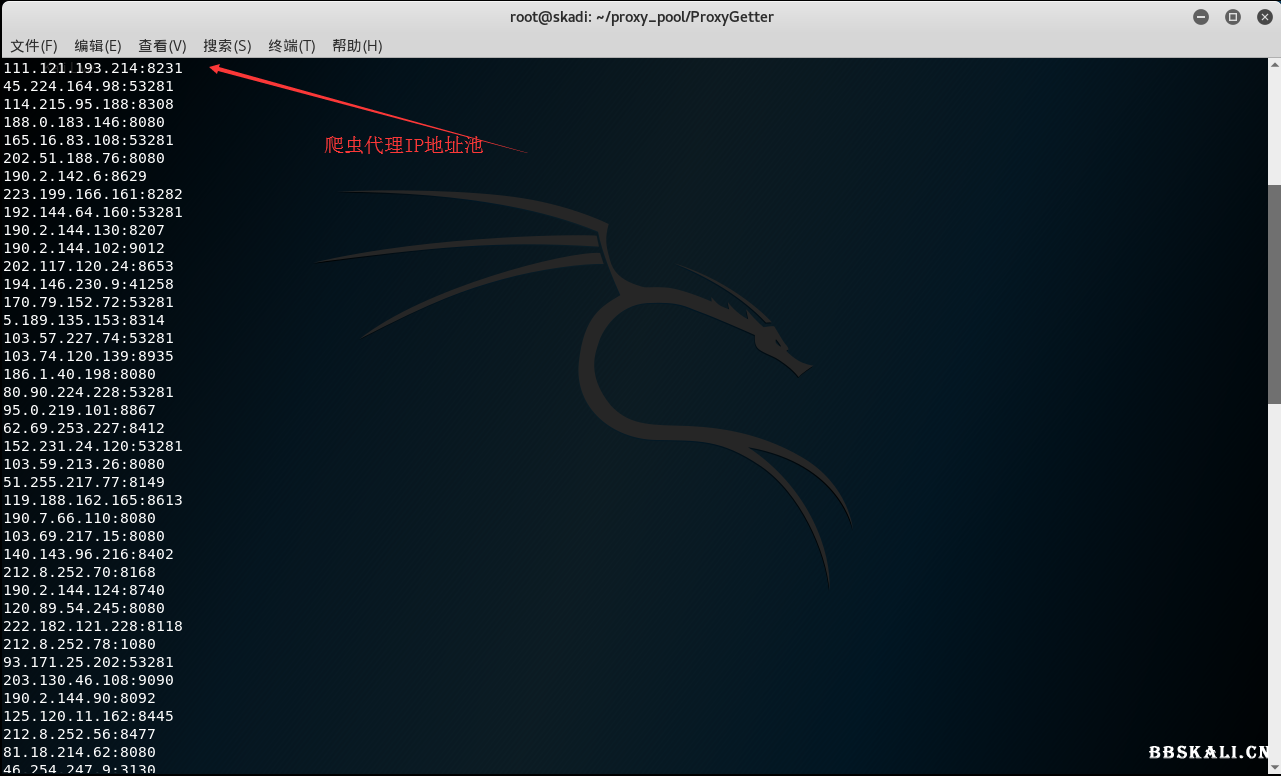The width and height of the screenshot is (1281, 776).
Task: Click the proxy entry 203.130.46.108:9090
Action: (x=88, y=680)
